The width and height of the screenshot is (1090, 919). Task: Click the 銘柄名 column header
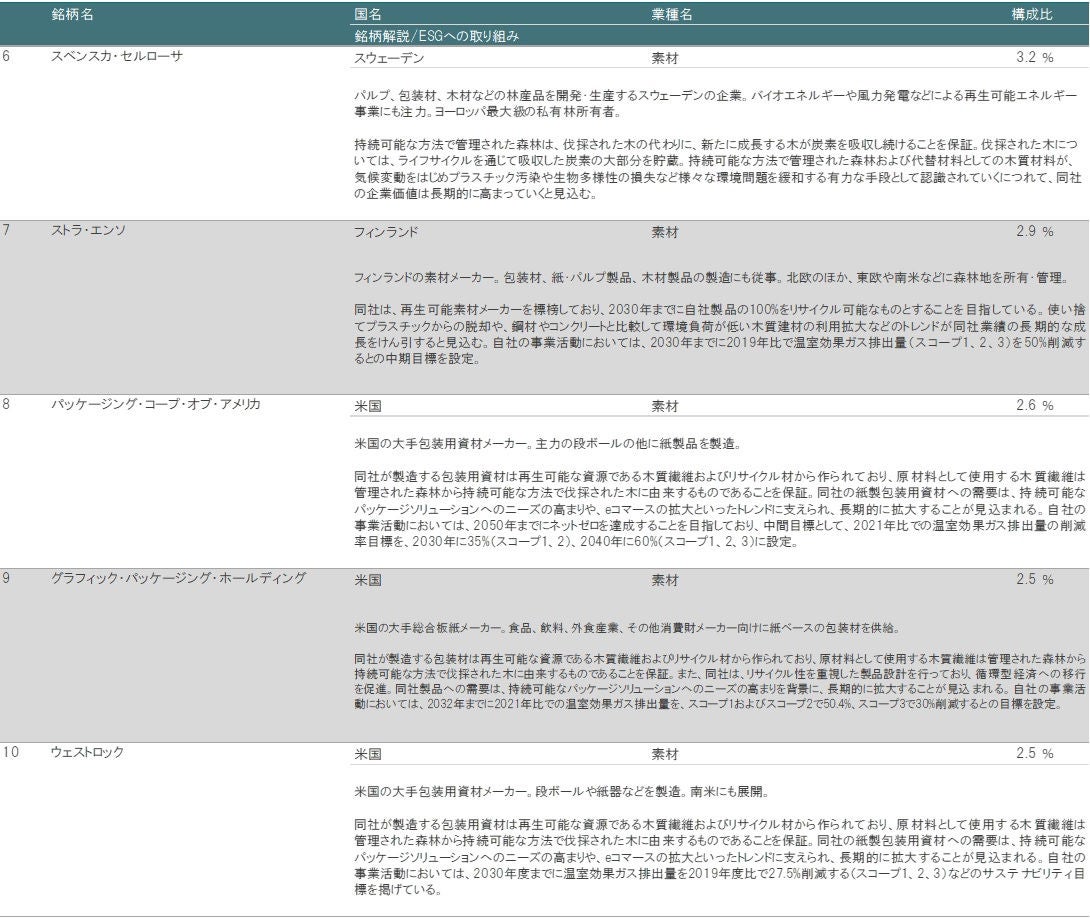click(x=73, y=15)
